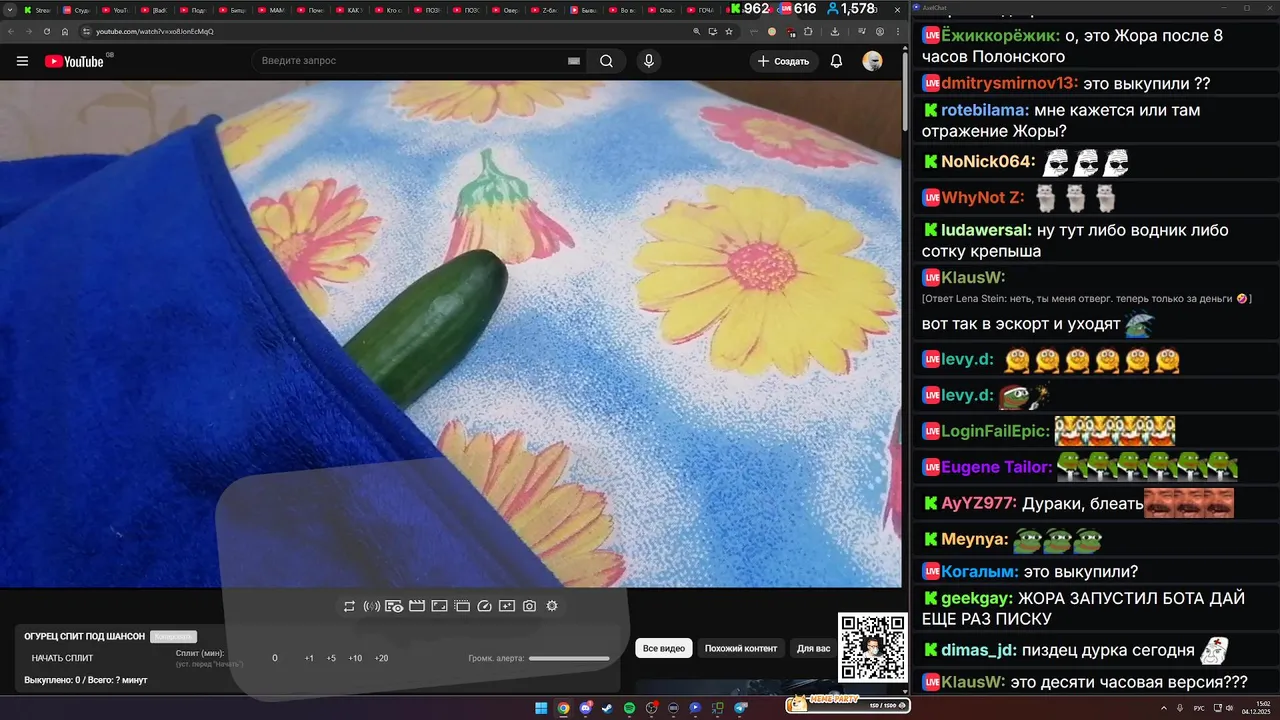Open Chrome from the taskbar

tap(563, 708)
